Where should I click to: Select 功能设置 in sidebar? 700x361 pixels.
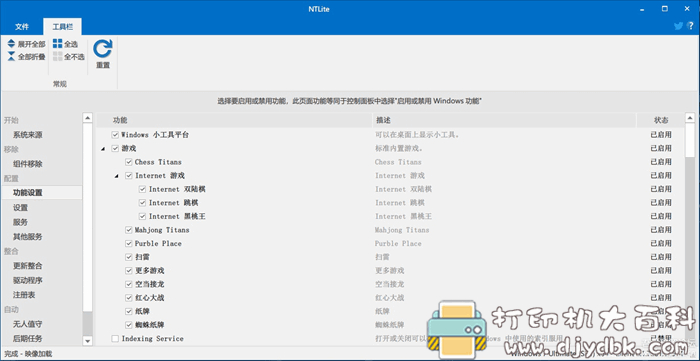pos(28,193)
